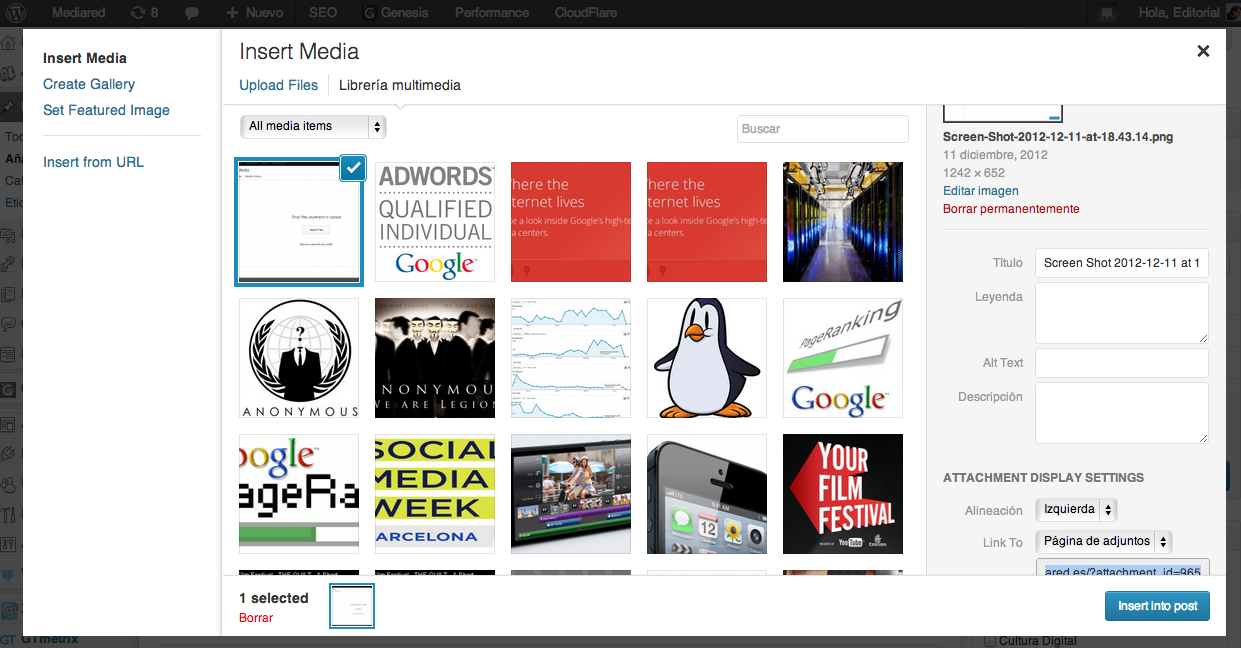1241x648 pixels.
Task: Open the Alineación dropdown
Action: pos(1076,510)
